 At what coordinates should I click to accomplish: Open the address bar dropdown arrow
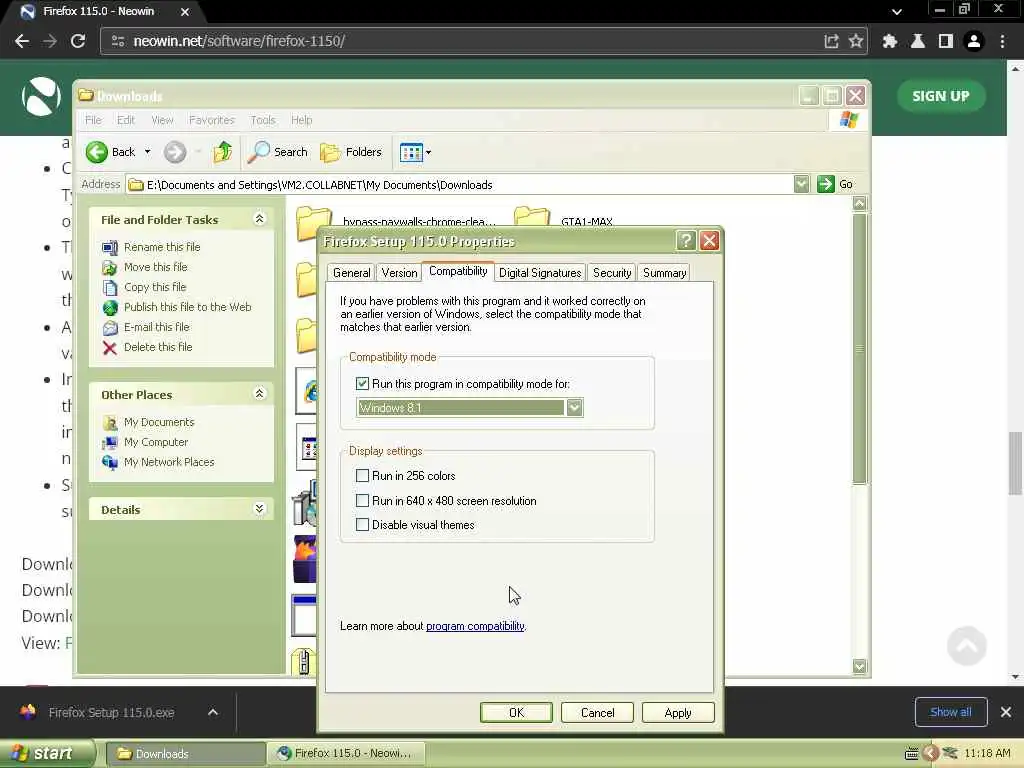point(801,184)
